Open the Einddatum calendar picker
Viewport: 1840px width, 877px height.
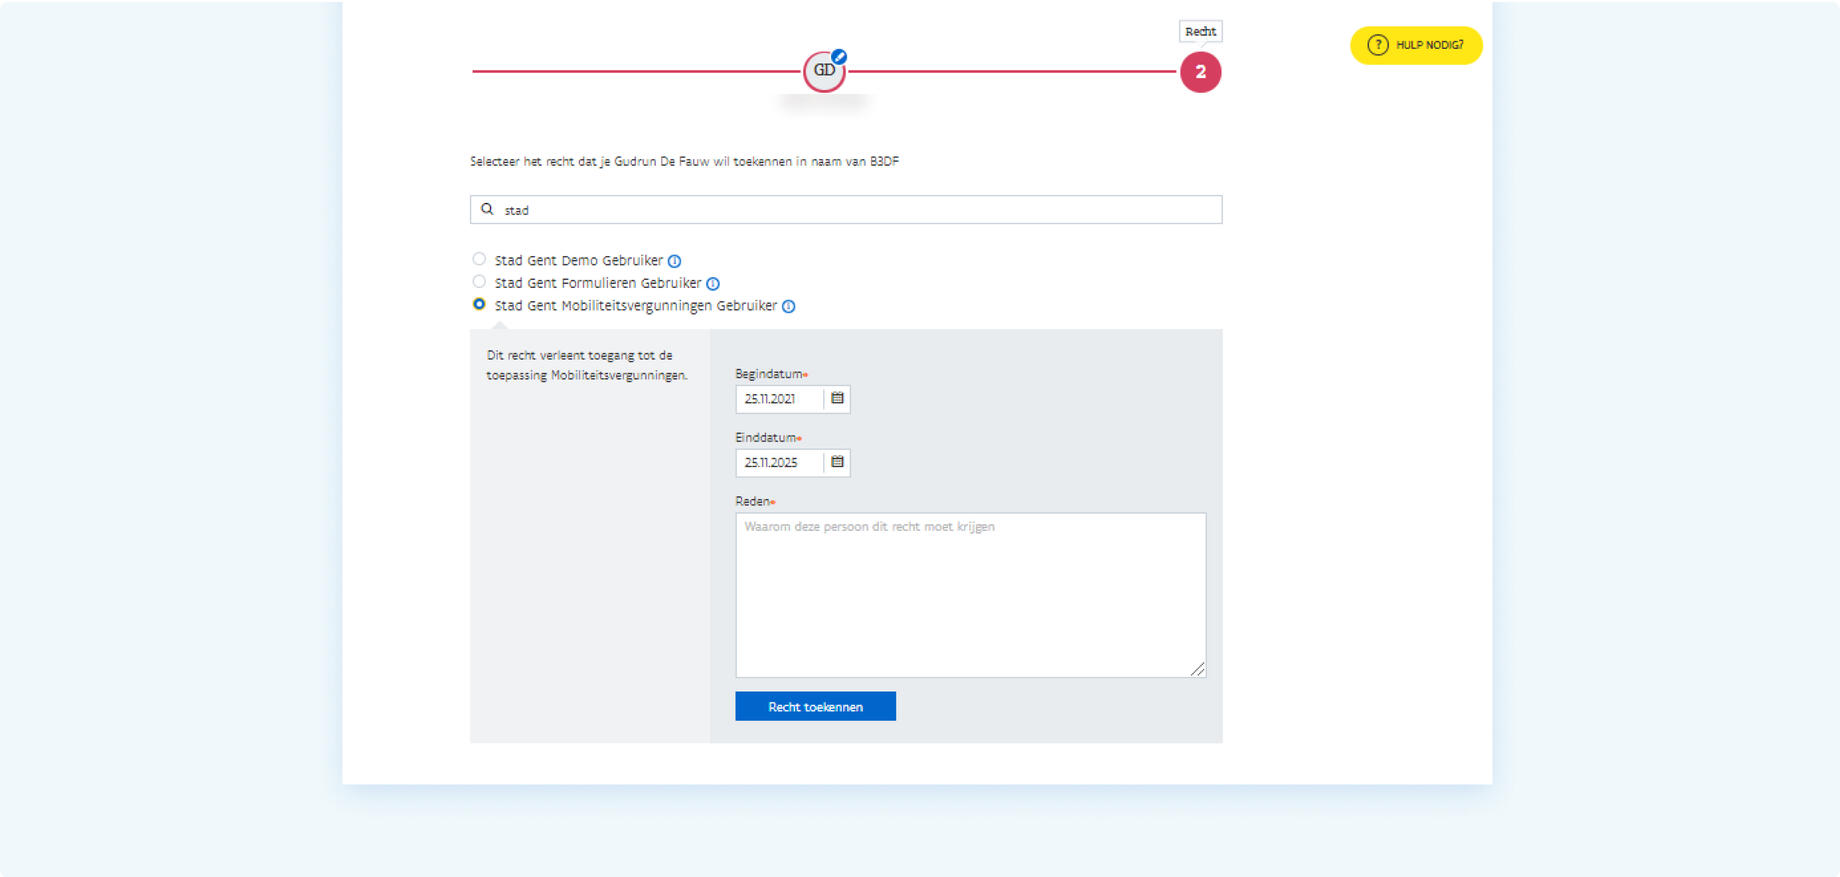[x=838, y=462]
